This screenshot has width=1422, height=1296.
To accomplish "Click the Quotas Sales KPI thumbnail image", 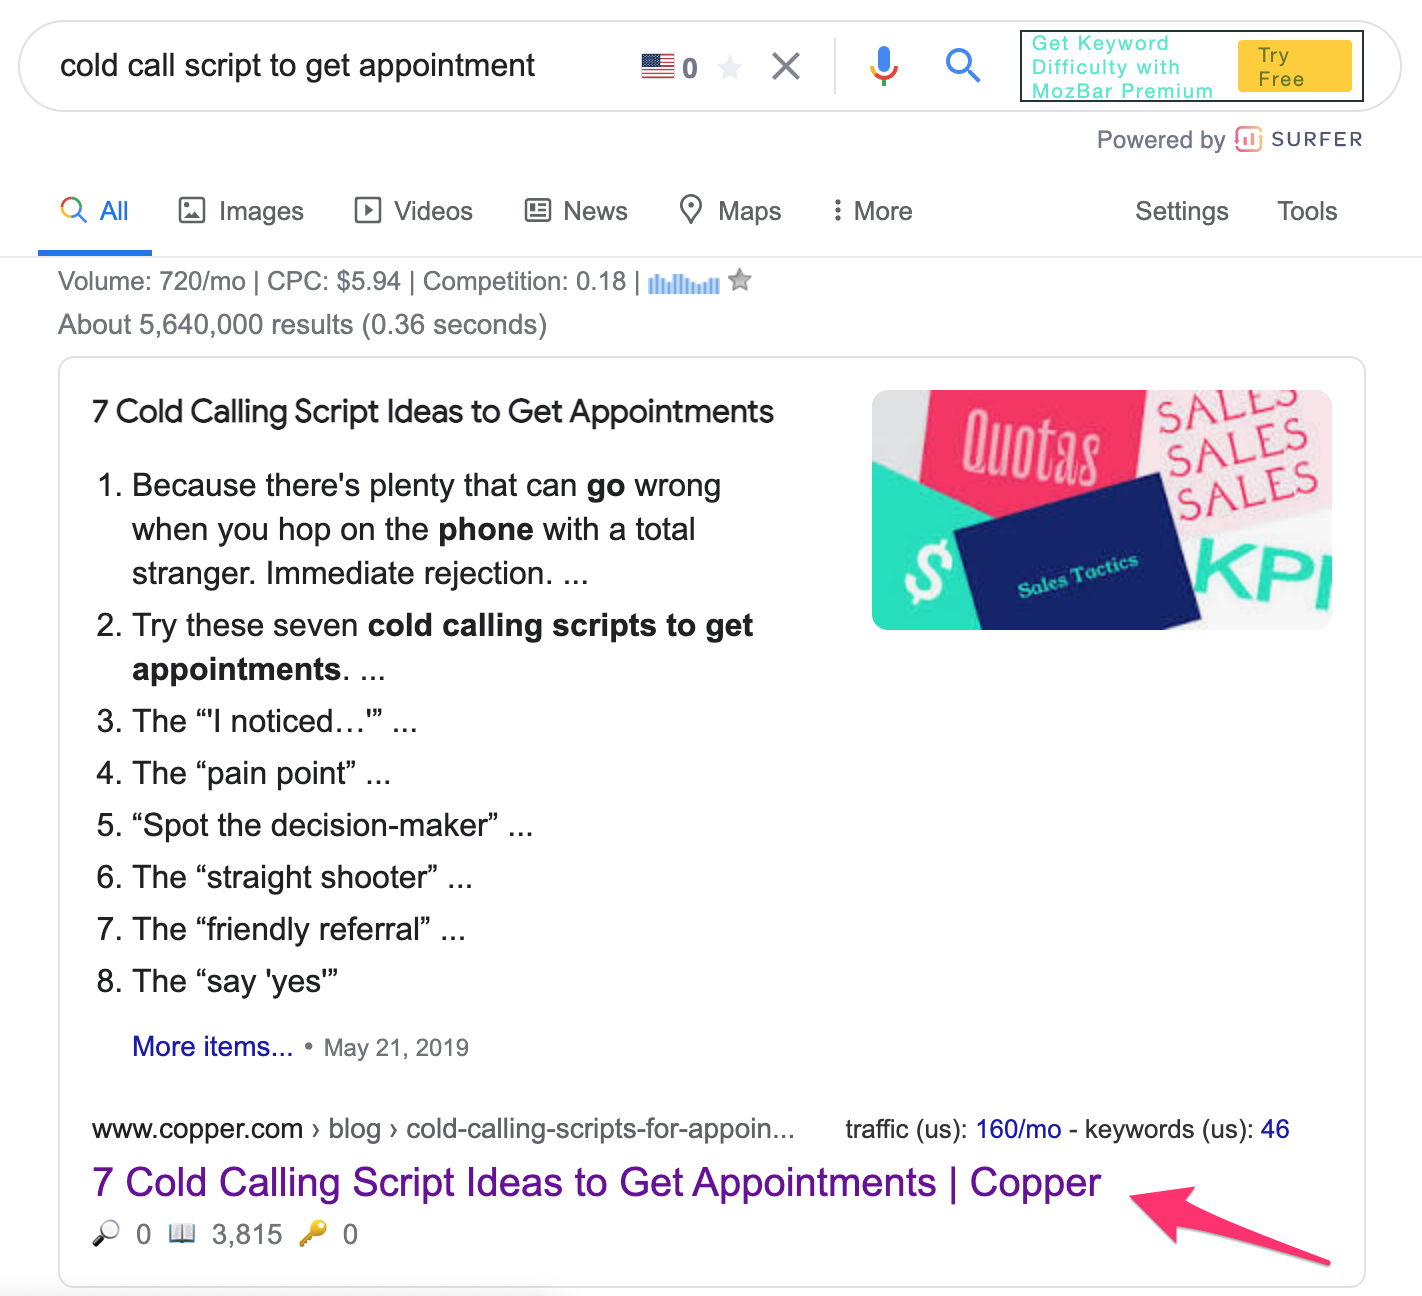I will [x=1101, y=510].
